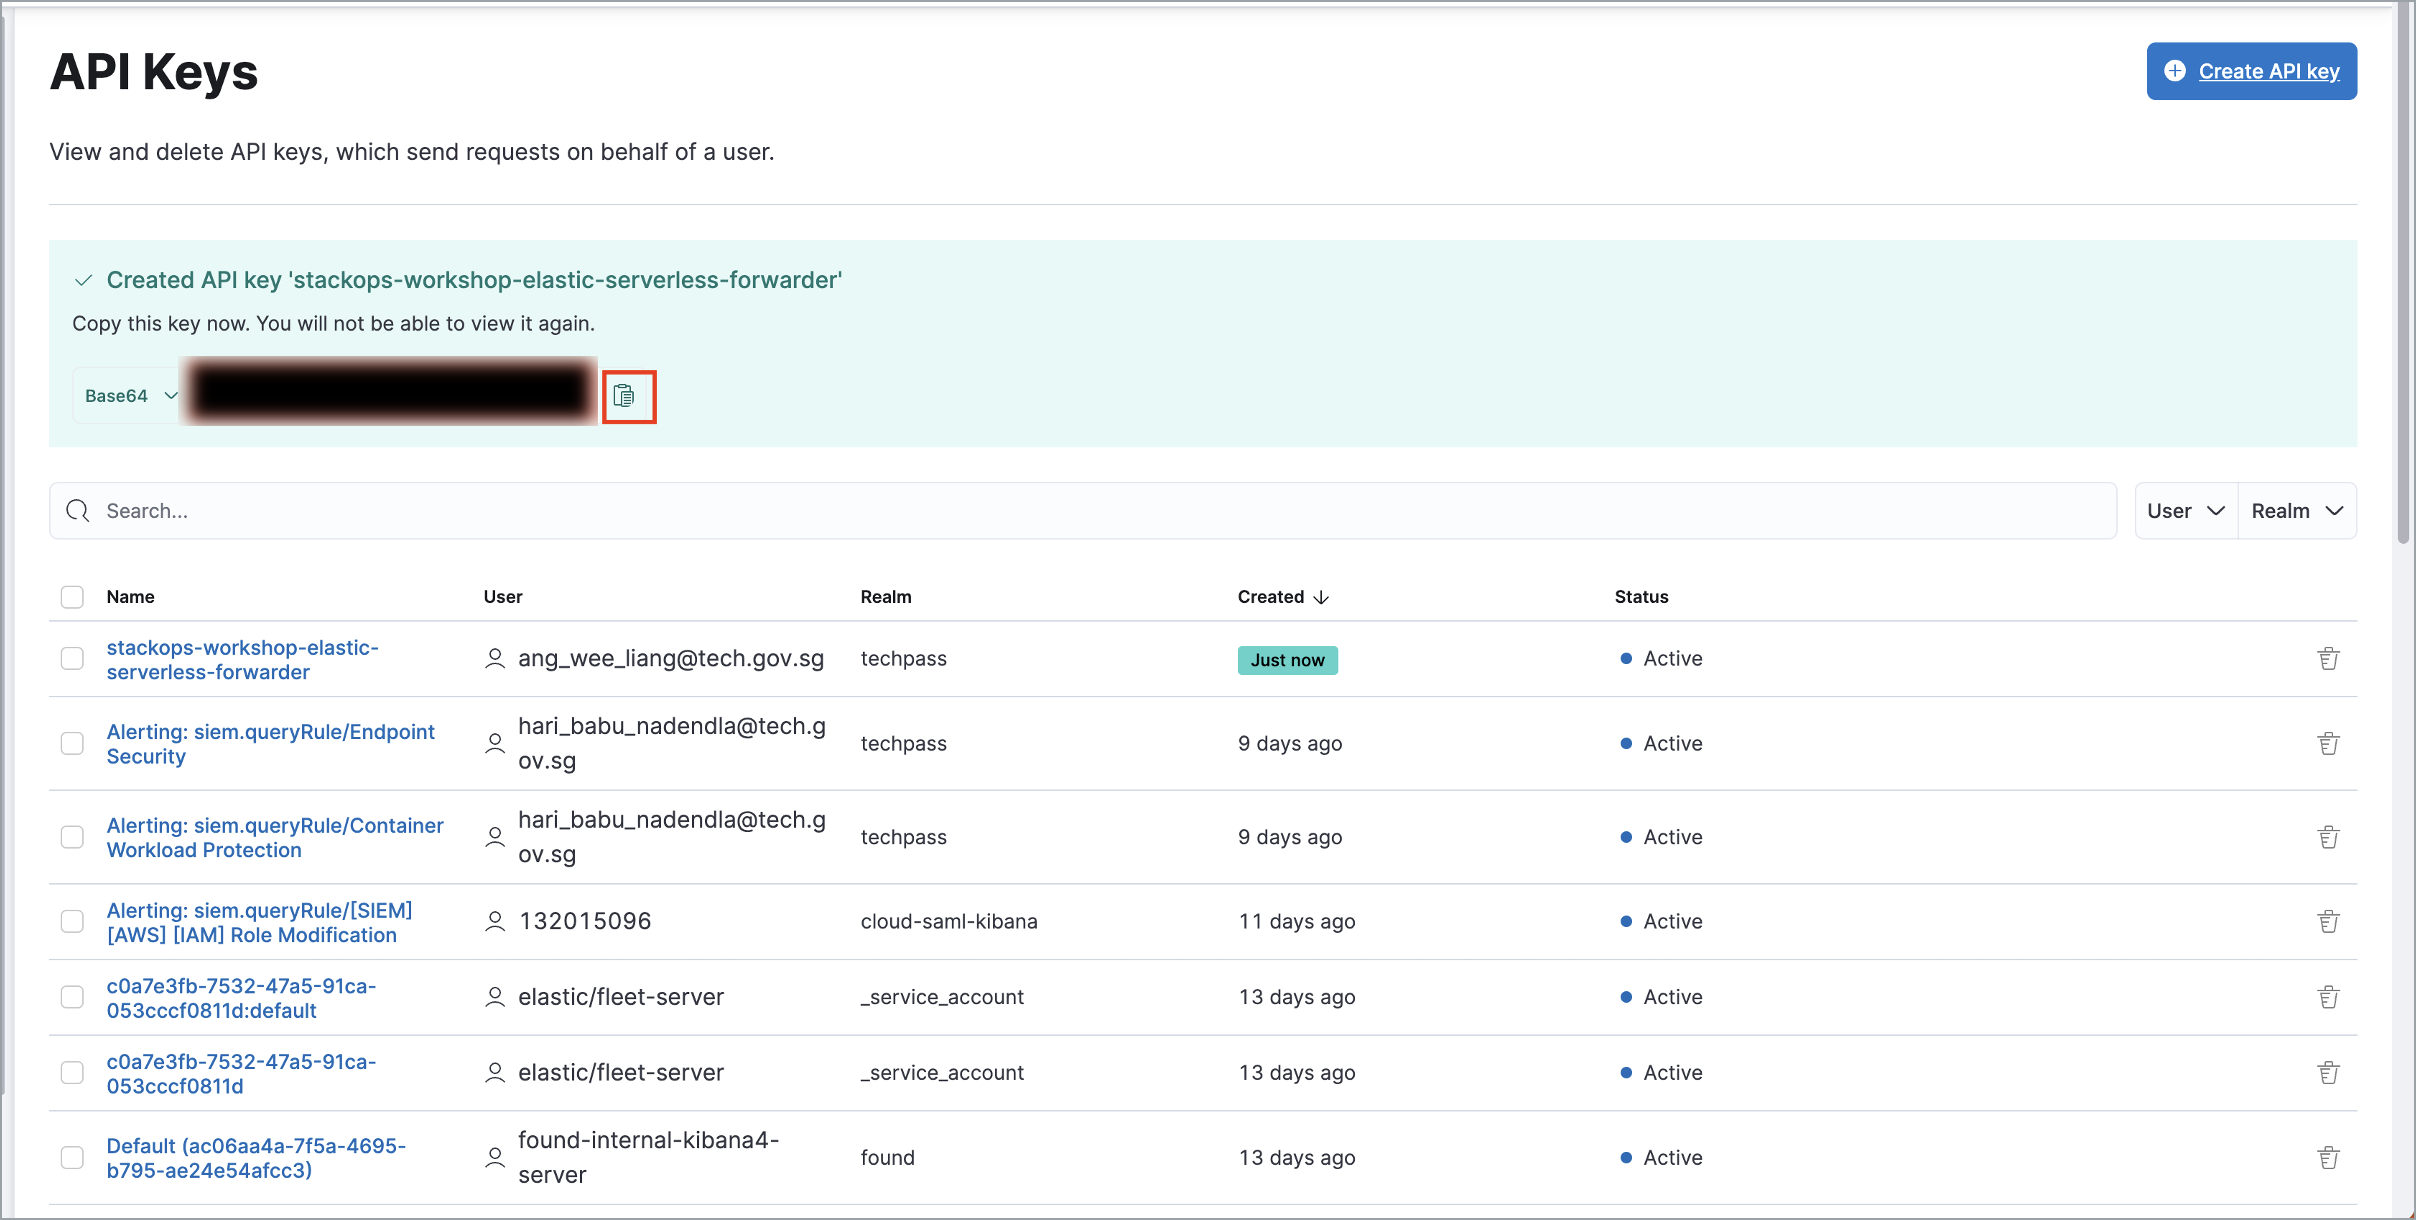
Task: Check the stackops-workshop-elastic-serverless-forwarder row
Action: point(72,659)
